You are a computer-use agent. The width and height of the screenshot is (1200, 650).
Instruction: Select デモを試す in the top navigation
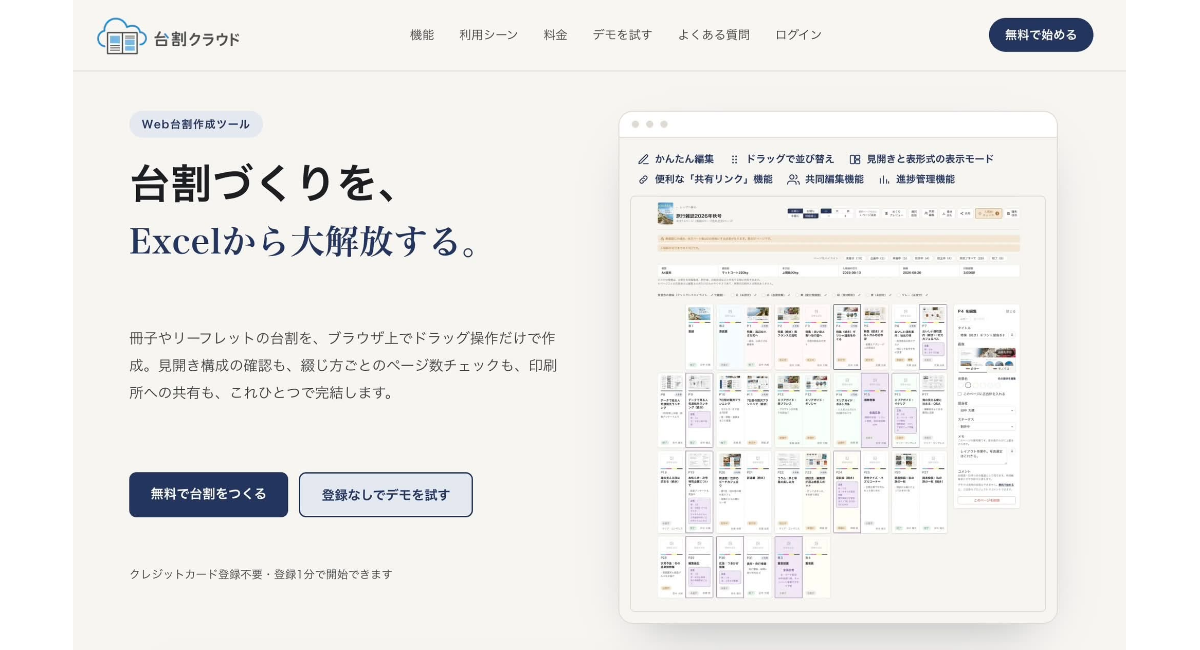[x=622, y=35]
